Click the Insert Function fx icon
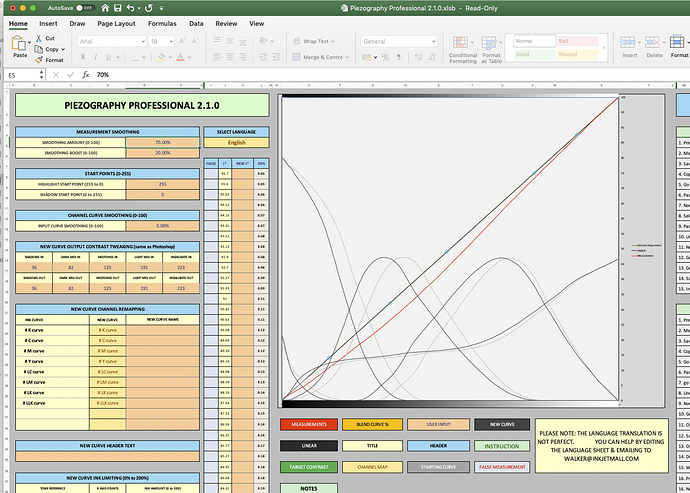690x493 pixels. click(86, 75)
